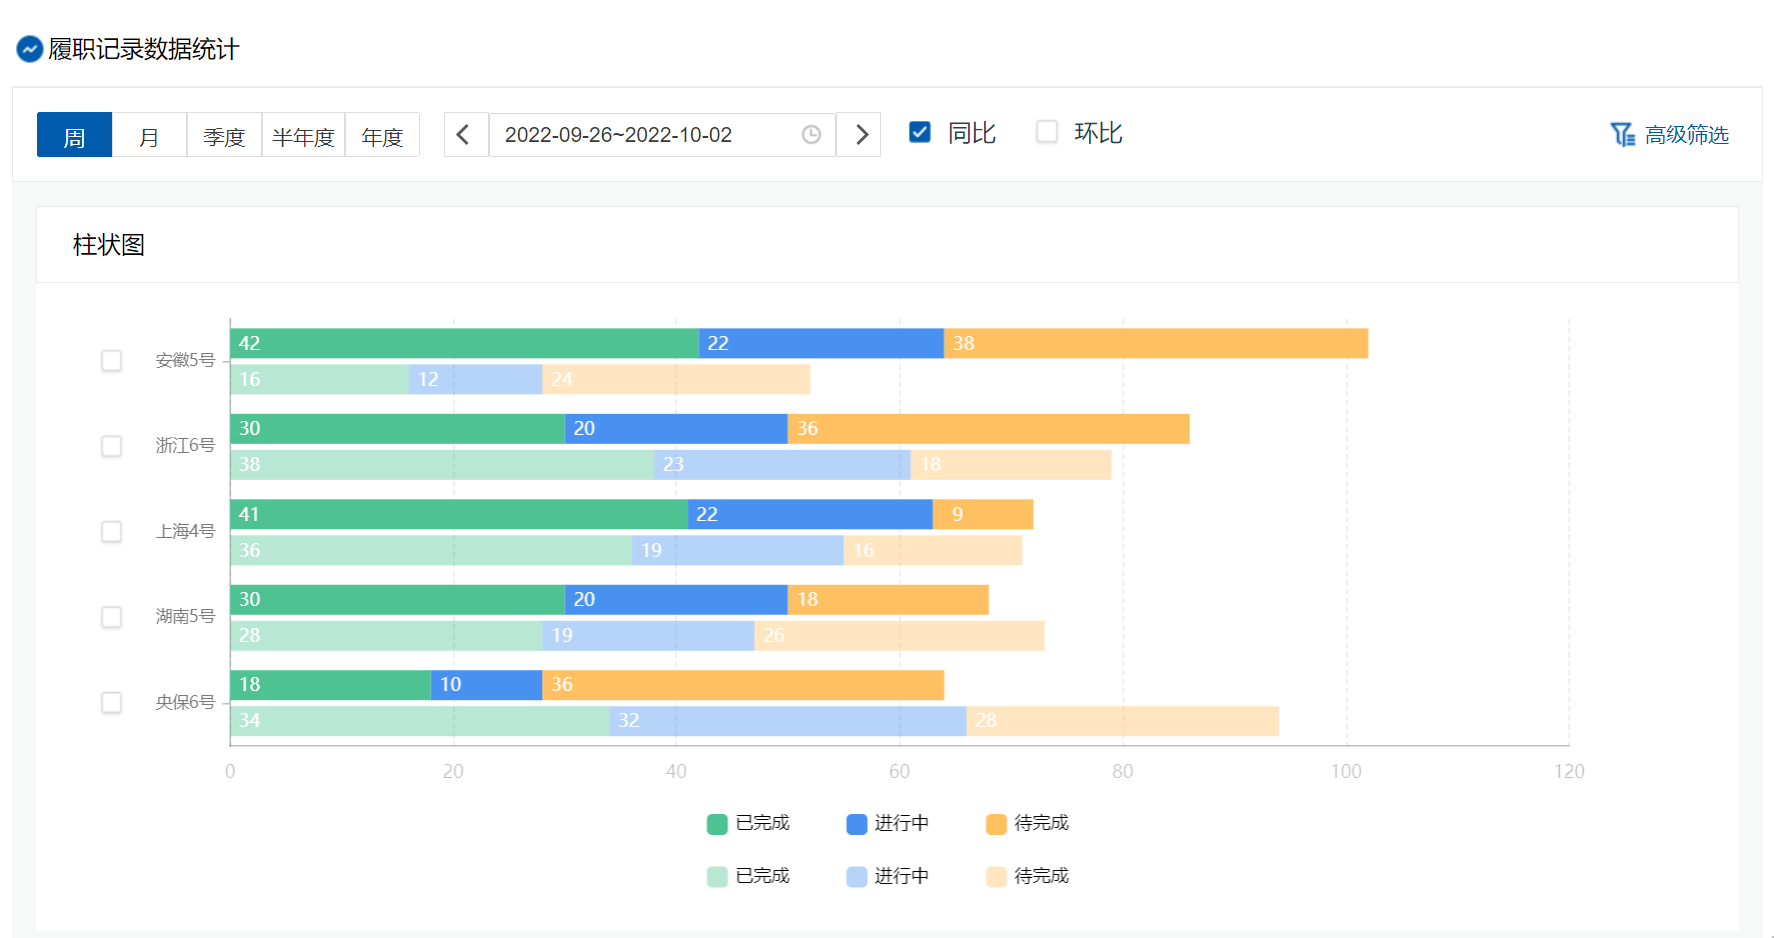Check the 央保6号 row checkbox
1774x938 pixels.
(x=112, y=703)
